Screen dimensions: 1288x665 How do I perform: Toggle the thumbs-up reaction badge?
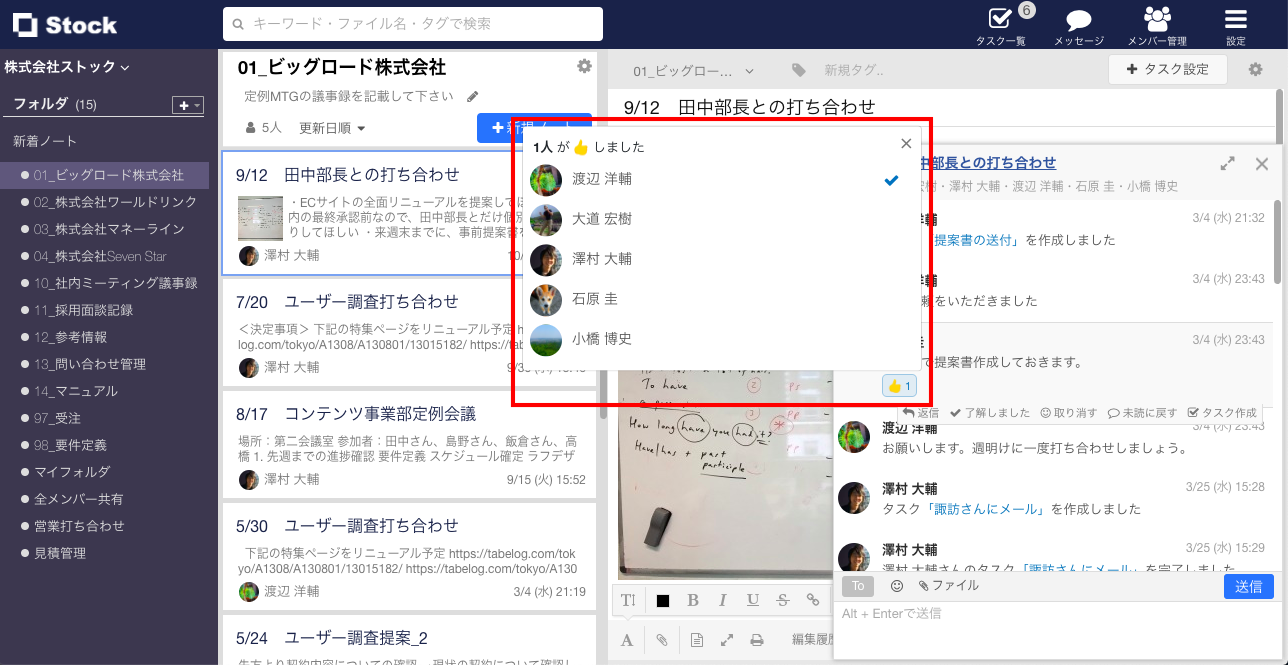pos(899,385)
